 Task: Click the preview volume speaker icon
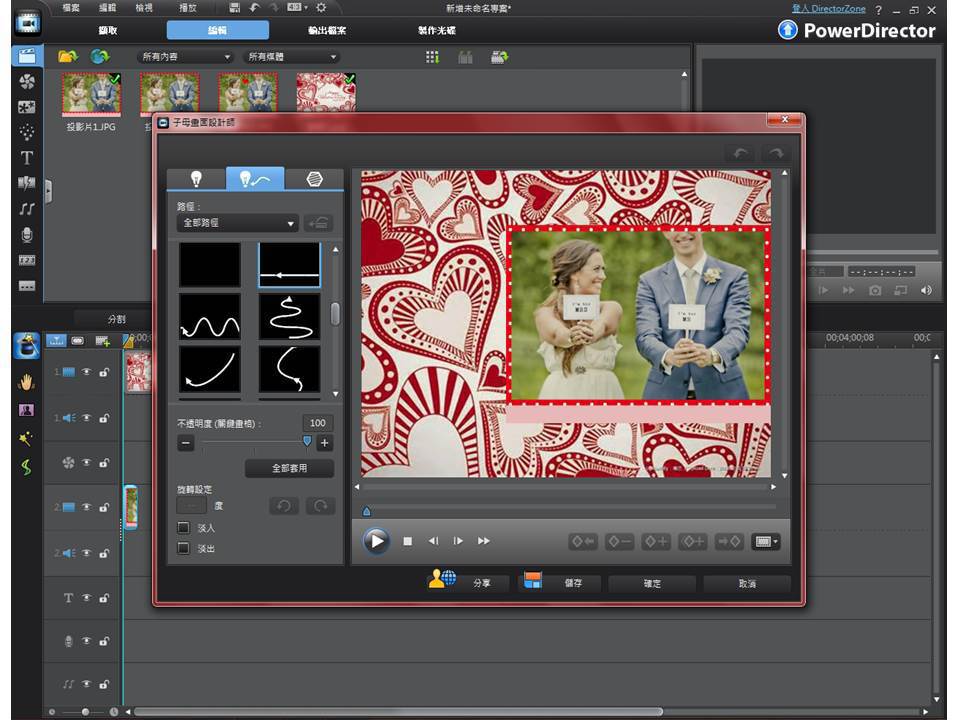926,290
